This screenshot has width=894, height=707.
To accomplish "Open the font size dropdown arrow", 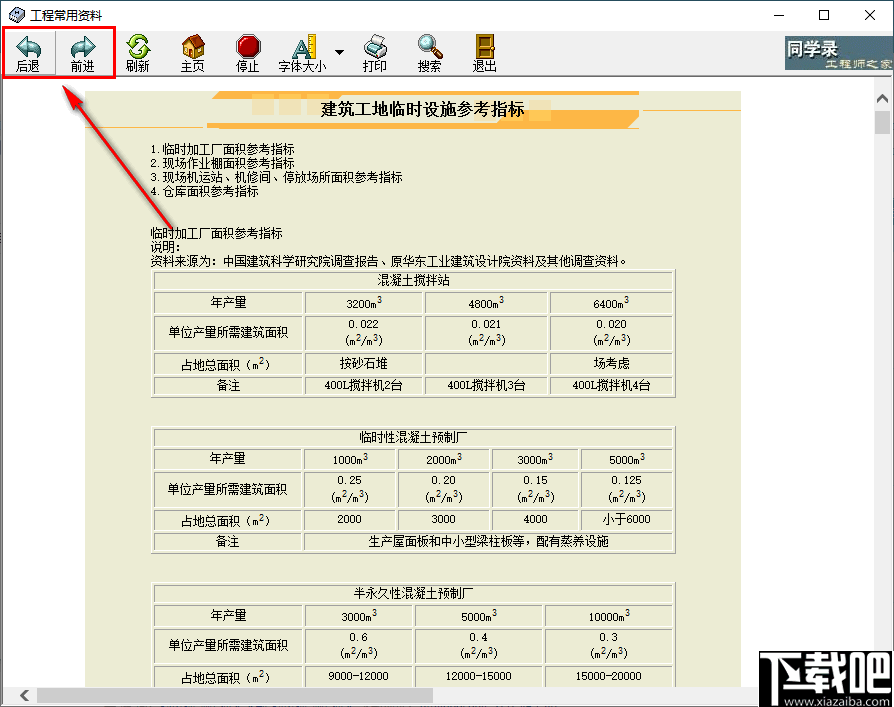I will point(337,53).
